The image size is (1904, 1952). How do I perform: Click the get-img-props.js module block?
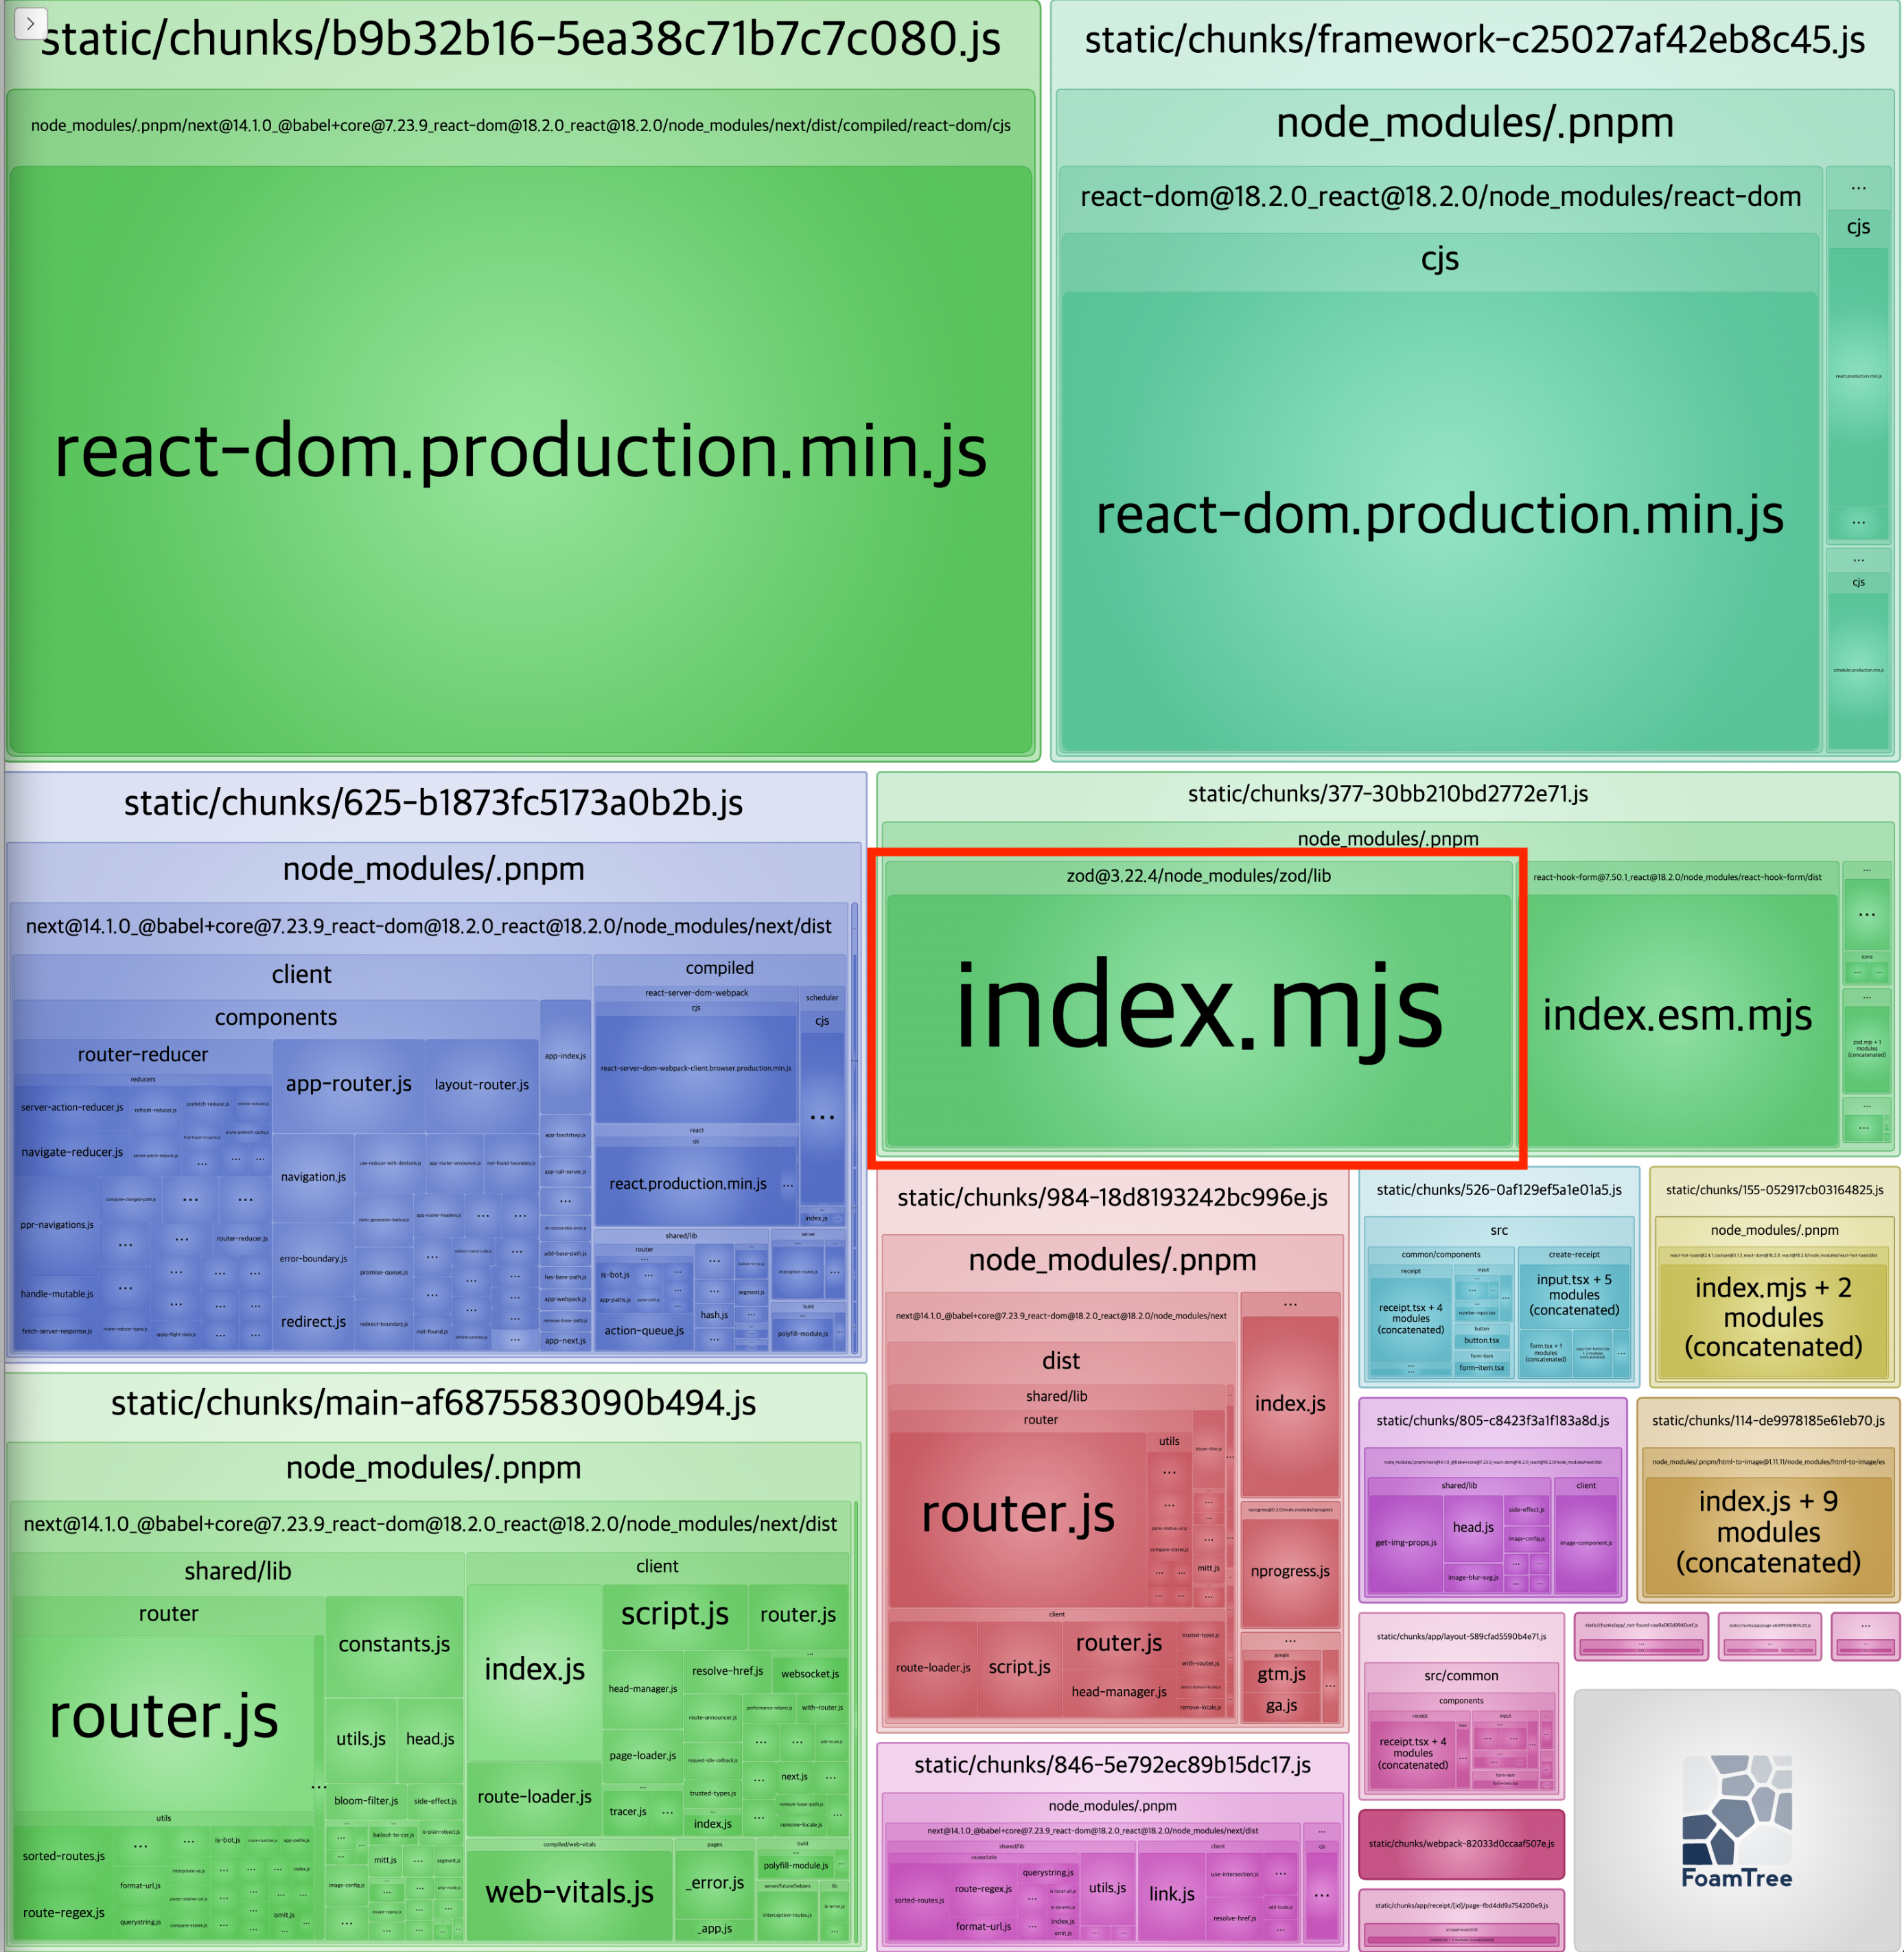pos(1405,1543)
